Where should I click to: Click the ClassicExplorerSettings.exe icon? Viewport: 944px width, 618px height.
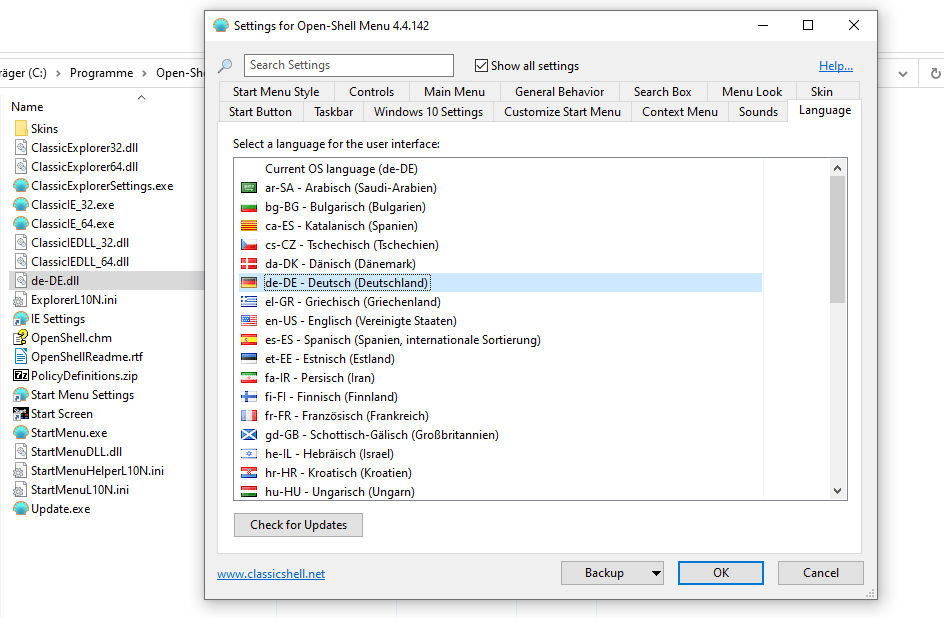point(22,185)
